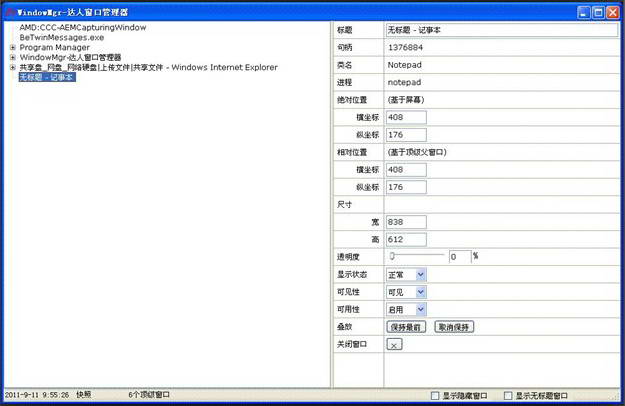Click the relative position 横坐标 field
The height and width of the screenshot is (406, 625).
click(x=406, y=170)
